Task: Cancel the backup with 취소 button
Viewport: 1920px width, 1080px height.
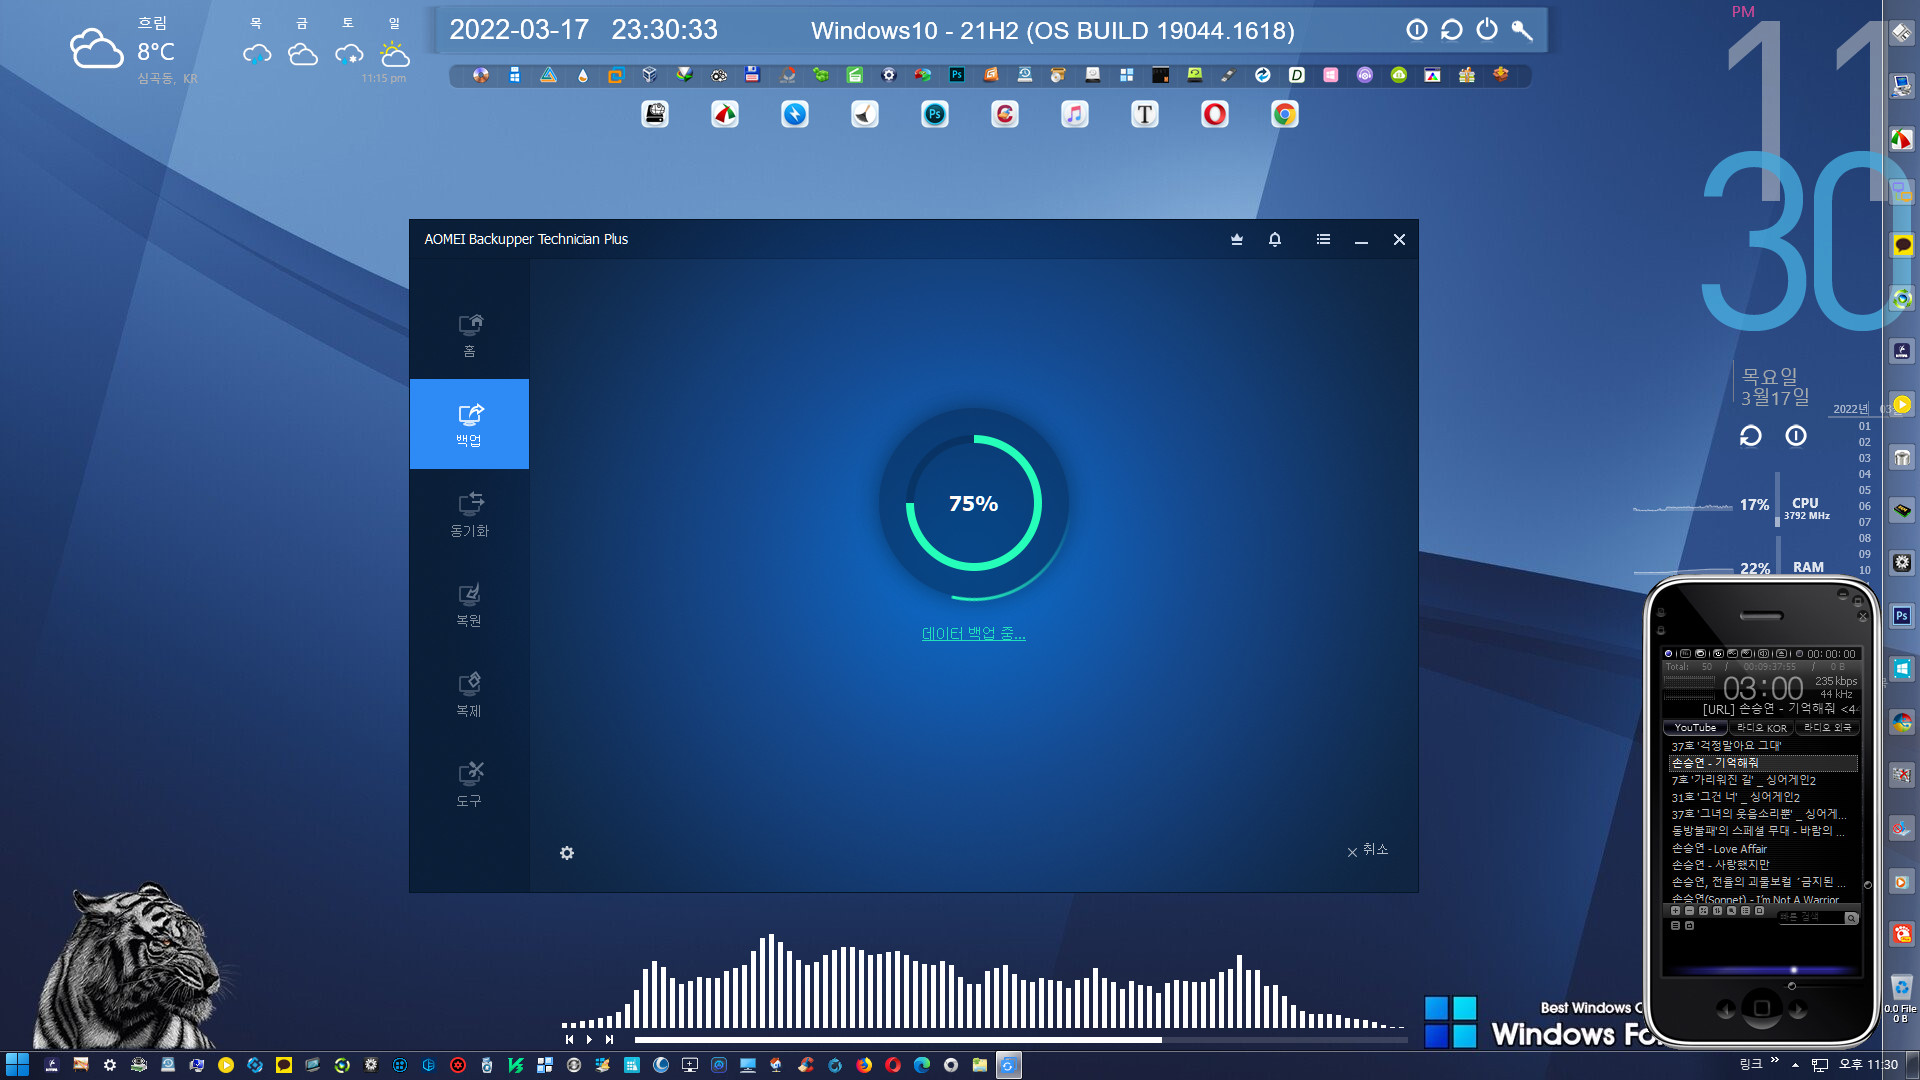Action: point(1367,850)
